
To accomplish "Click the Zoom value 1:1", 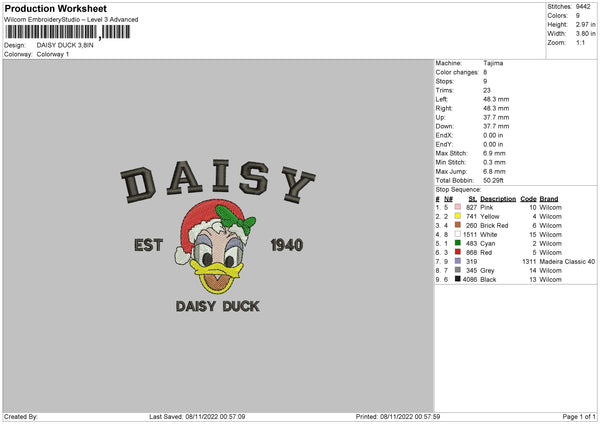I will point(580,42).
